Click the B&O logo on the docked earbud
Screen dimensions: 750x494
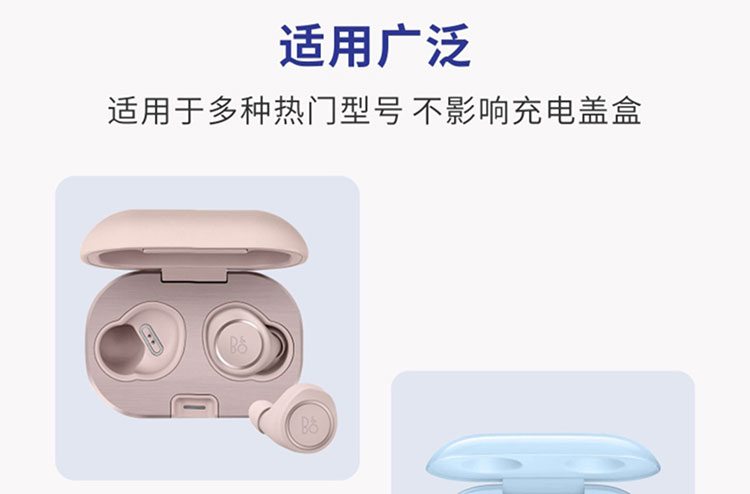(238, 344)
